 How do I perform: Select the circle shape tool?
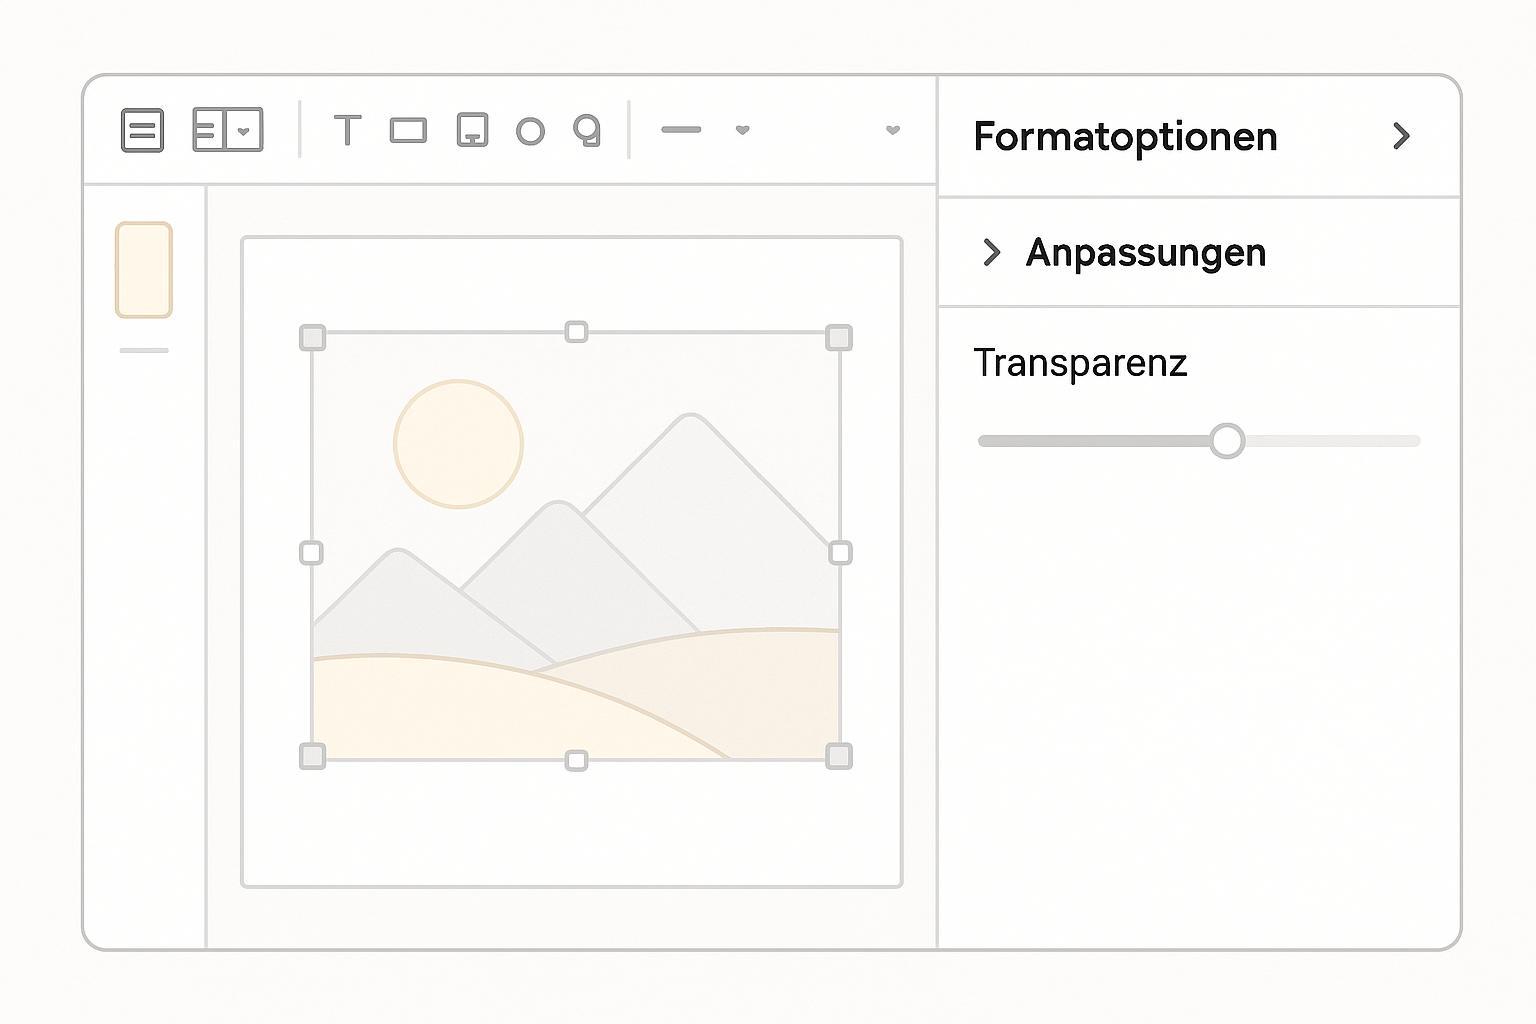pos(530,131)
